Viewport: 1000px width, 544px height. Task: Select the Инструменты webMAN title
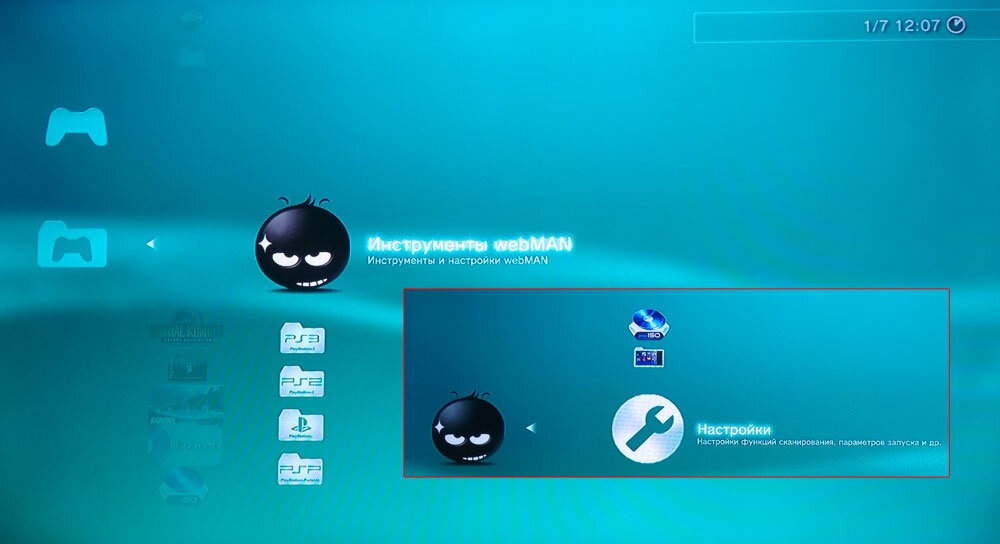coord(470,244)
